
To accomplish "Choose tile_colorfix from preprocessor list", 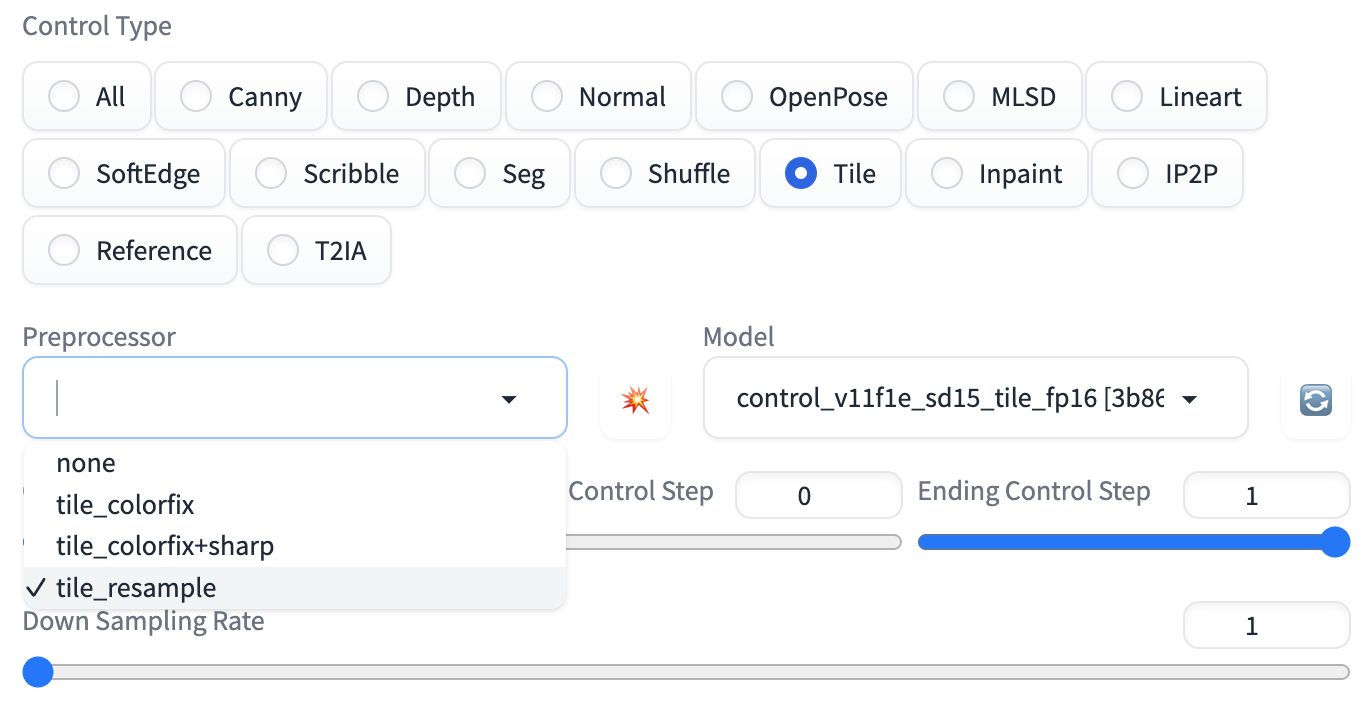I will click(125, 505).
